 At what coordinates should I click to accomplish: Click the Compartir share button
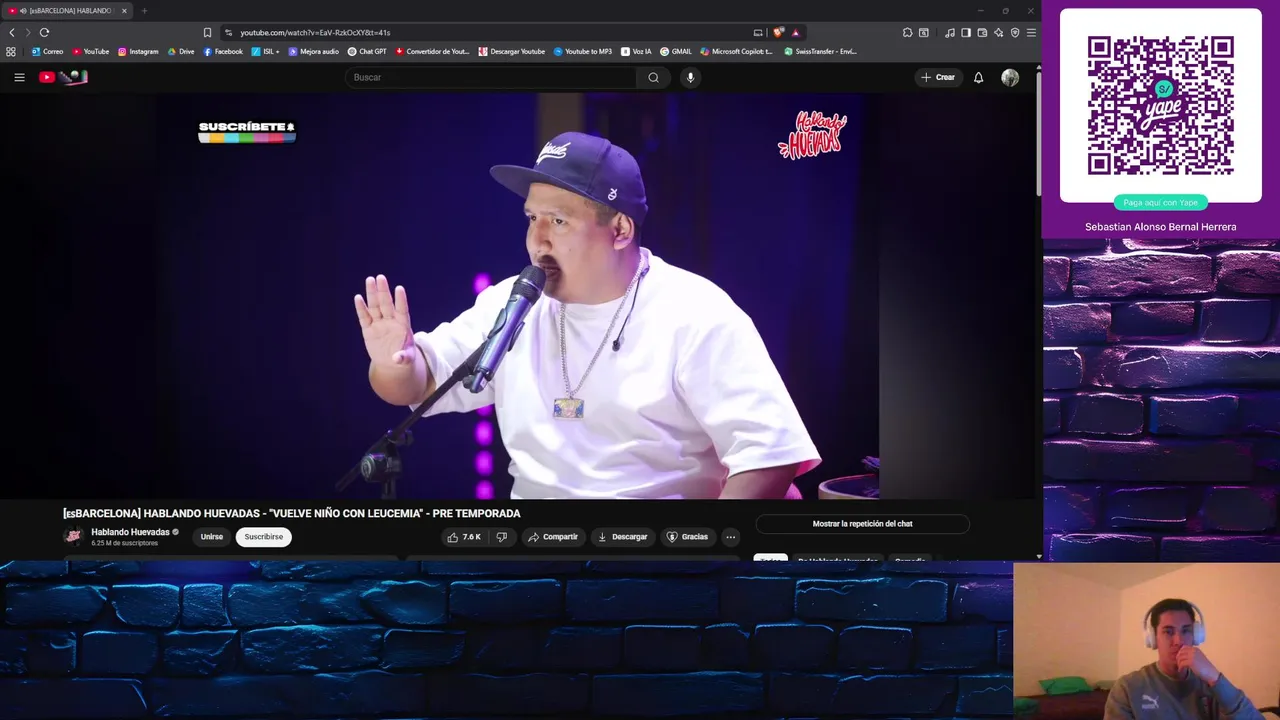[553, 537]
